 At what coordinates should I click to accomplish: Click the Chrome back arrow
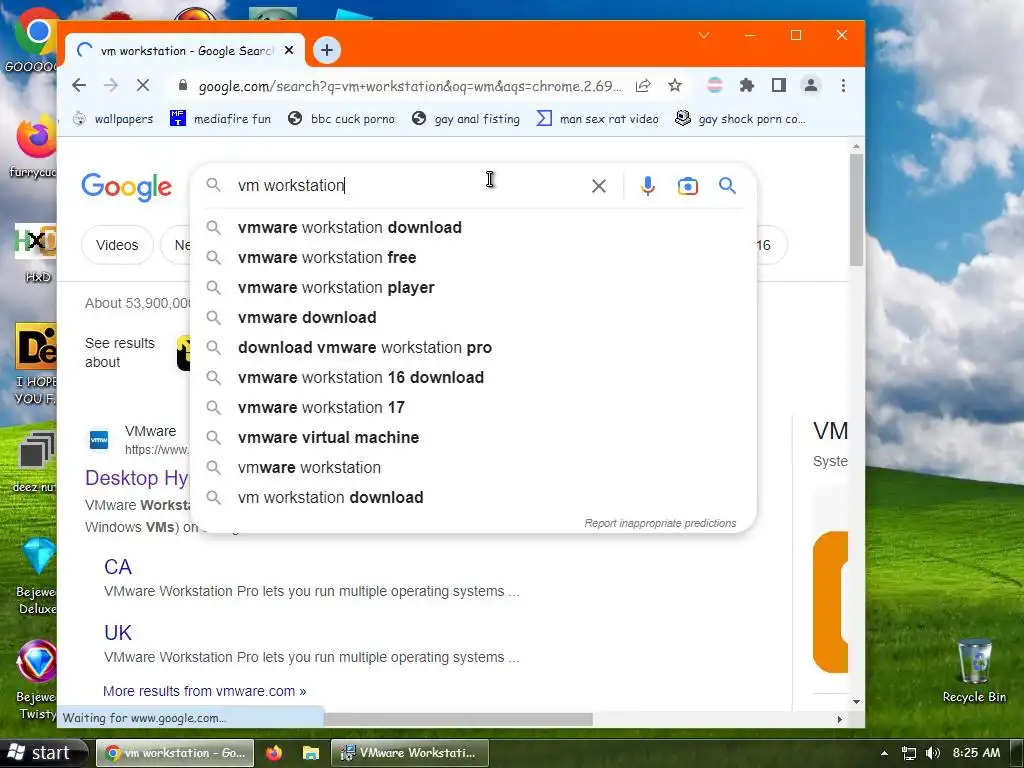click(x=79, y=86)
